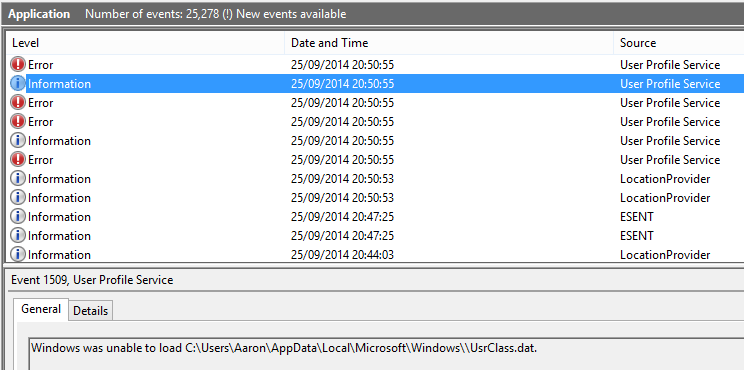Select second LocationProvider event at 20:50:53
744x370 pixels.
375,197
